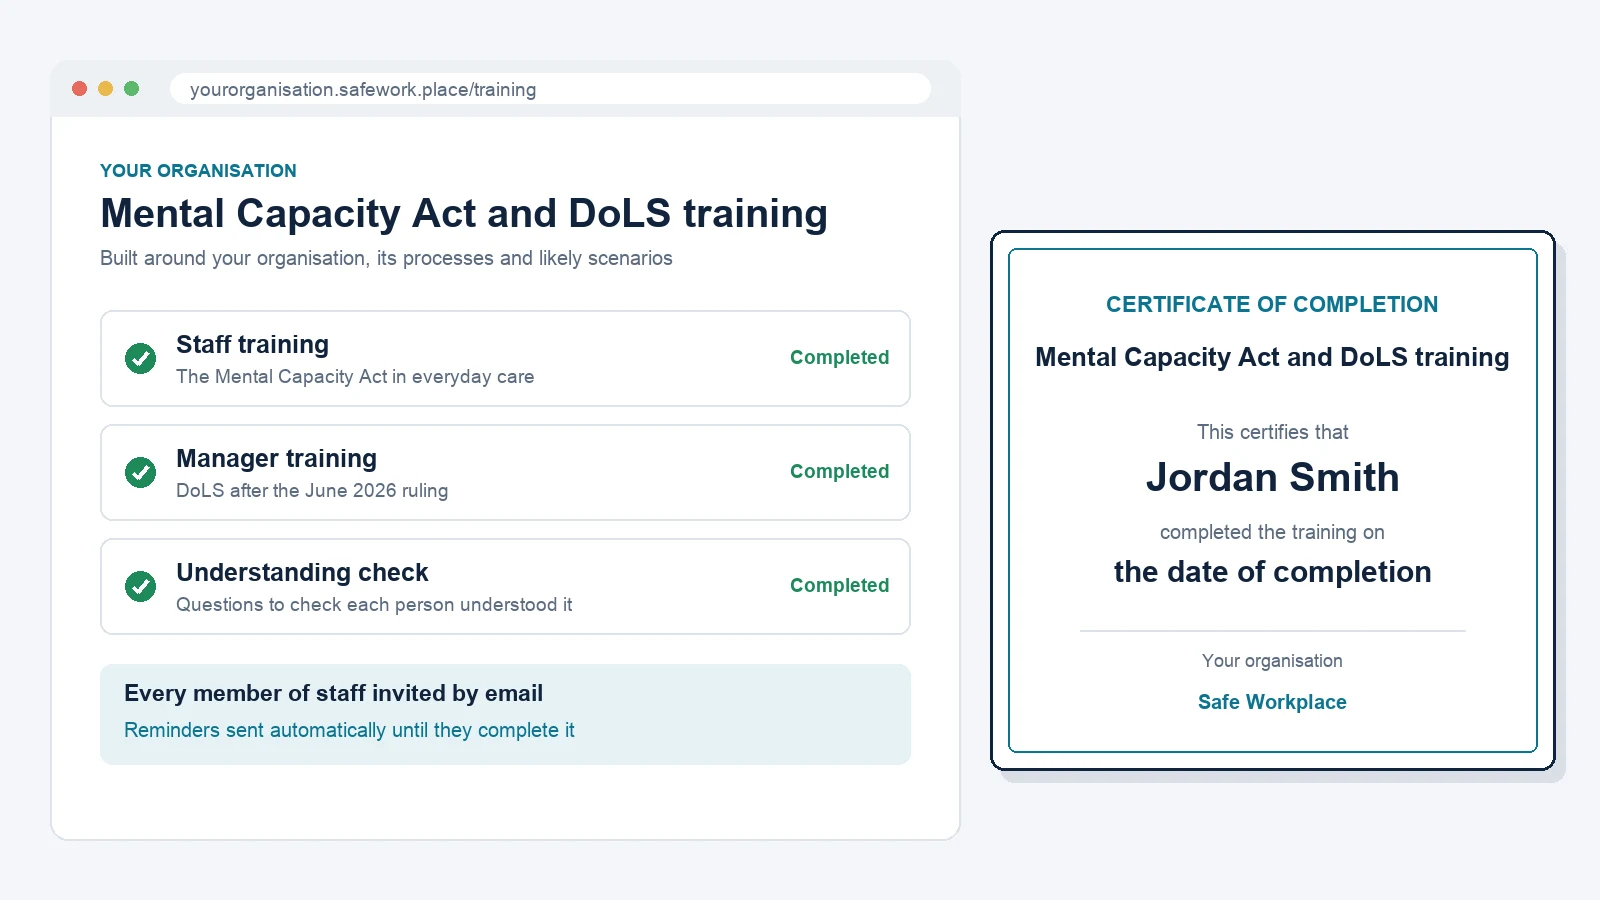Click the YOUR ORGANISATION label above heading
This screenshot has width=1600, height=900.
pyautogui.click(x=198, y=171)
